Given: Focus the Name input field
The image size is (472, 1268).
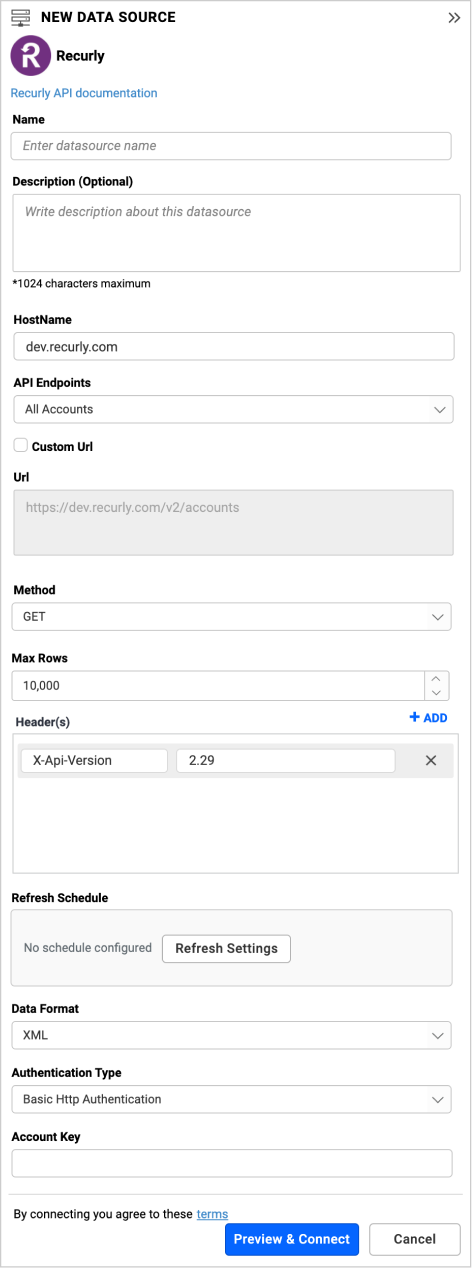Looking at the screenshot, I should click(x=231, y=146).
